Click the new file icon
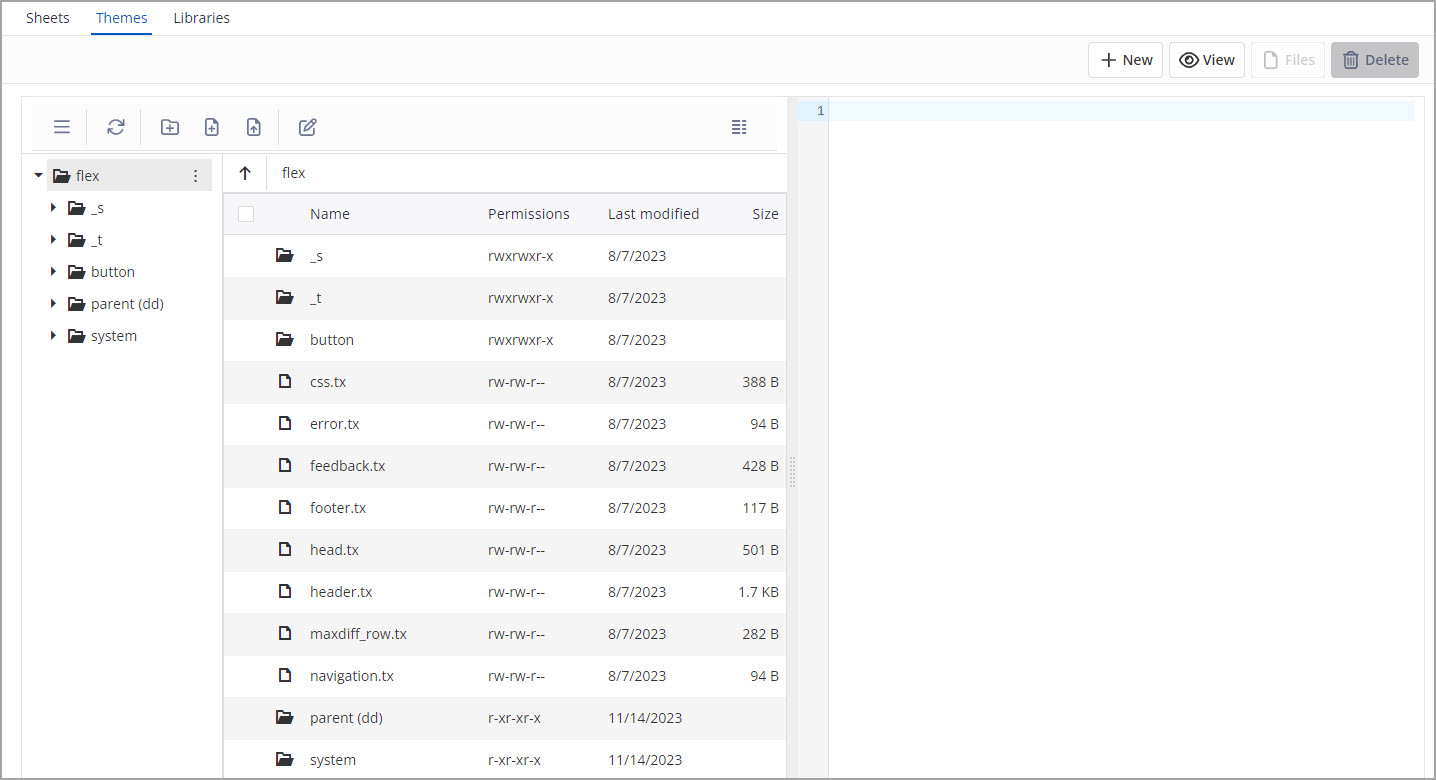 pos(212,127)
